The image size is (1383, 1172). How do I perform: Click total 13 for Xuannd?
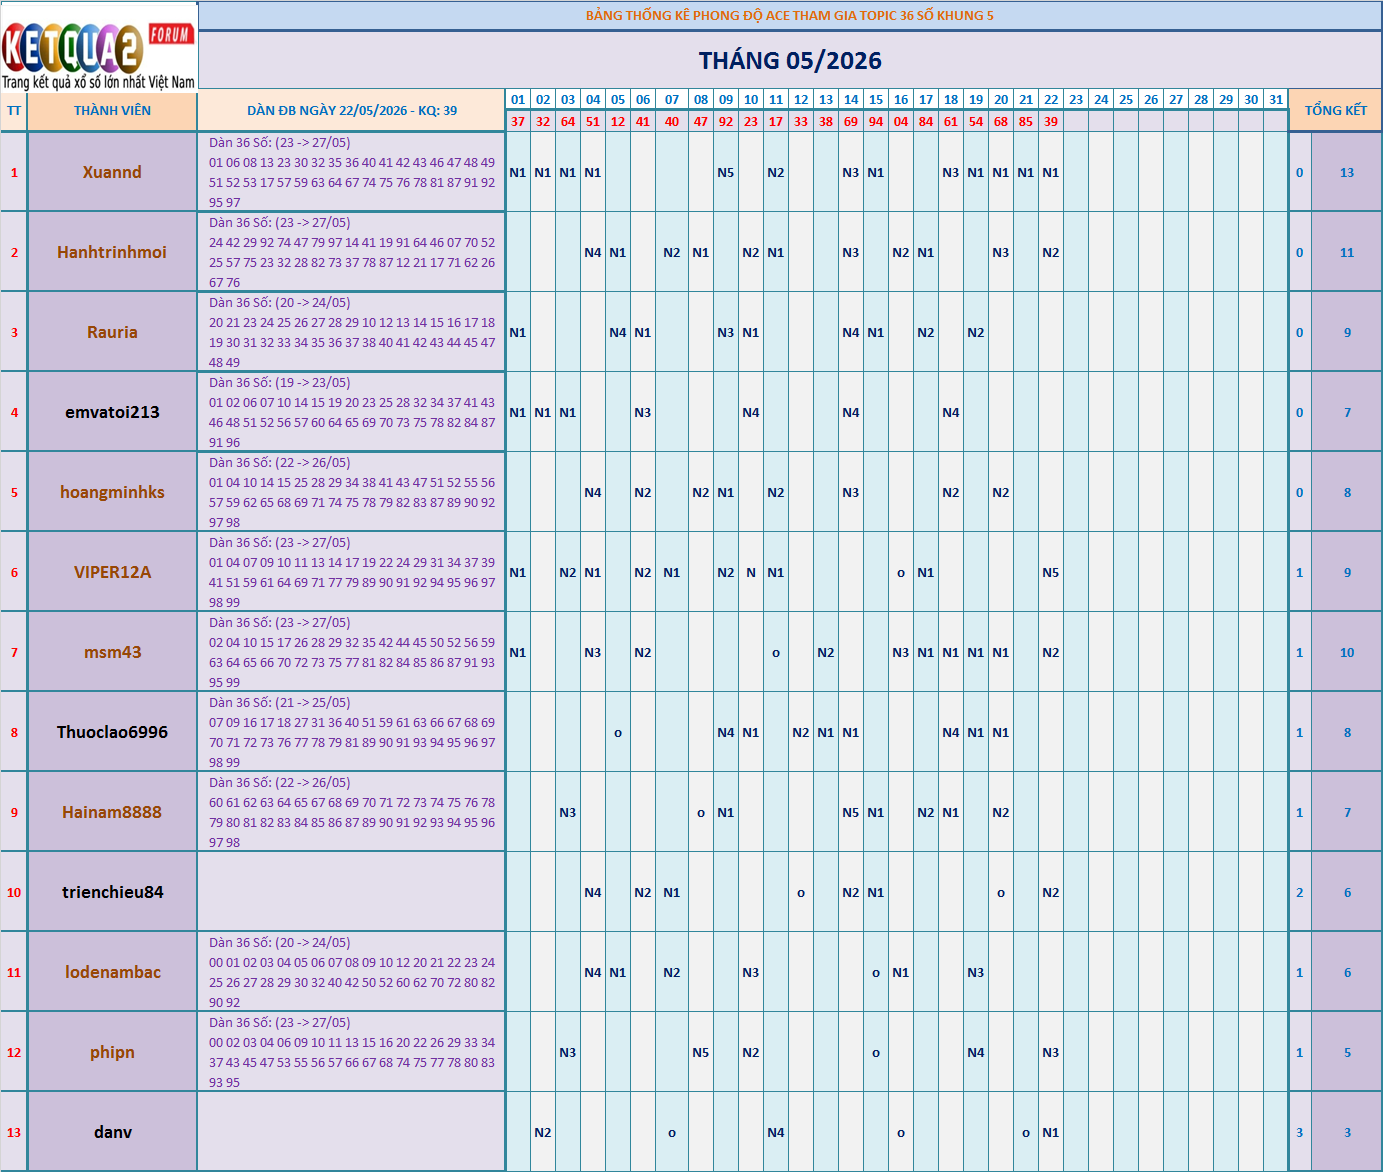pos(1347,172)
